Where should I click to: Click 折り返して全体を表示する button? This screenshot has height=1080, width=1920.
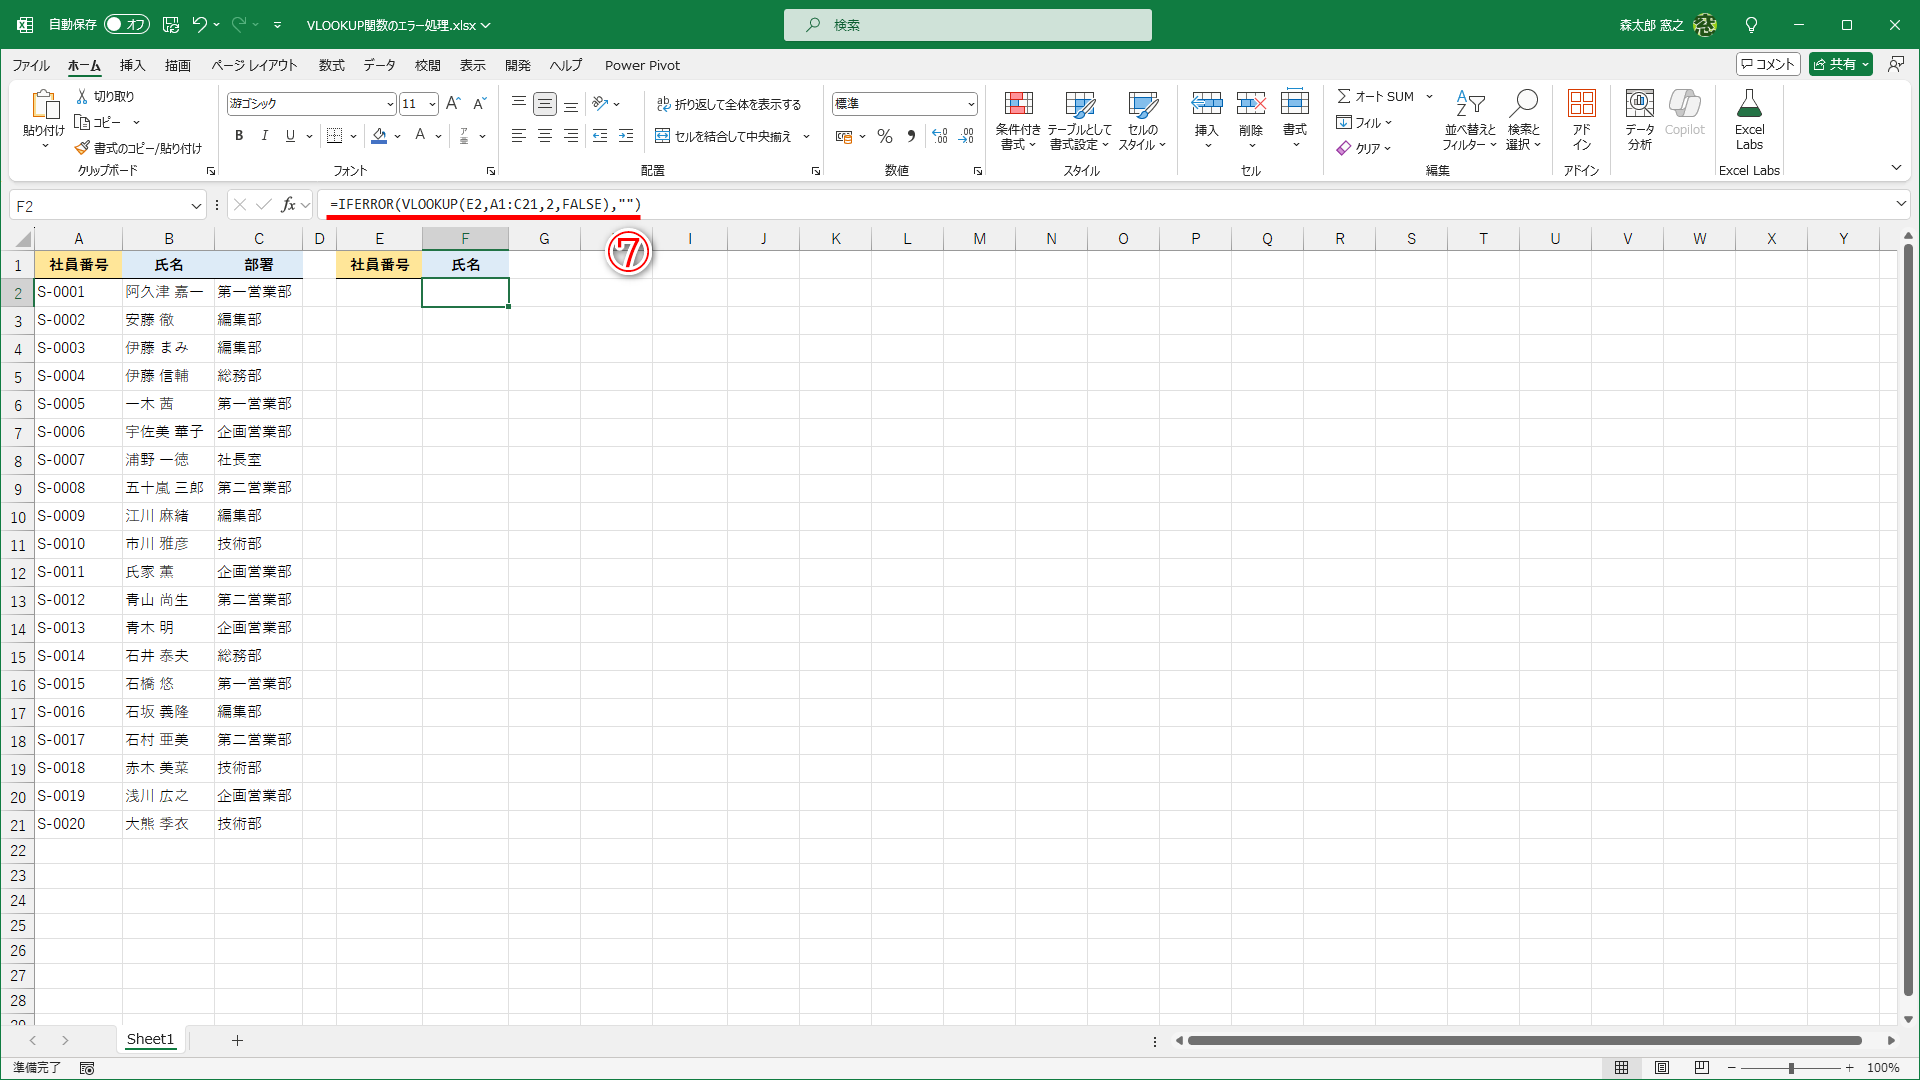pos(731,103)
